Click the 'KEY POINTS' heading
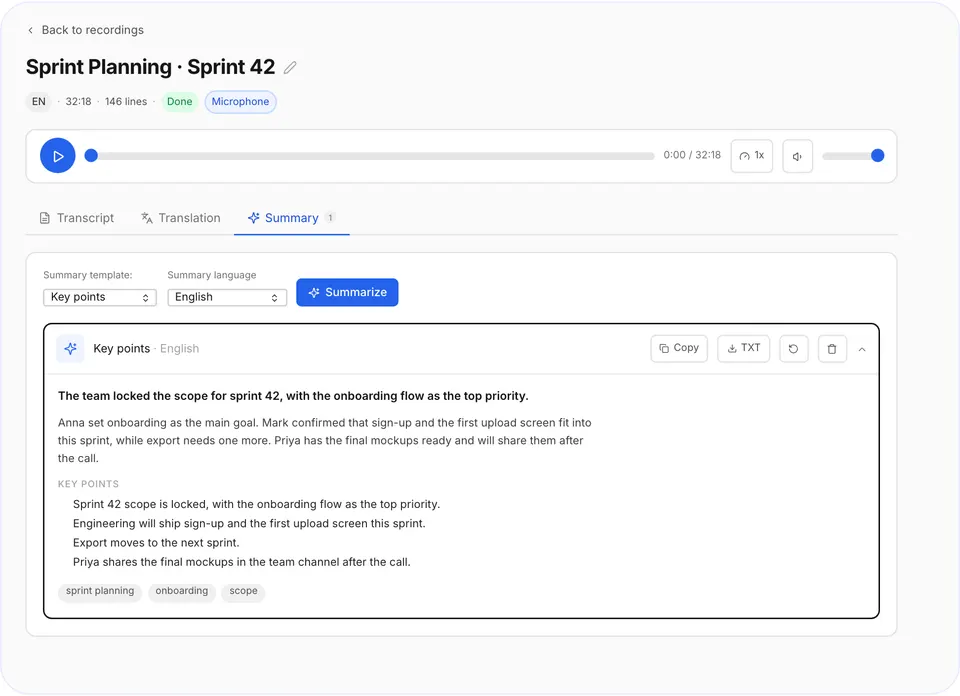Screen dimensions: 960x696 click(88, 484)
